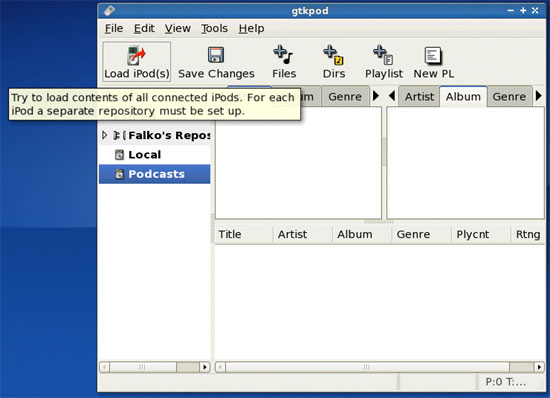This screenshot has height=398, width=550.
Task: Open the Tools menu
Action: tap(214, 28)
